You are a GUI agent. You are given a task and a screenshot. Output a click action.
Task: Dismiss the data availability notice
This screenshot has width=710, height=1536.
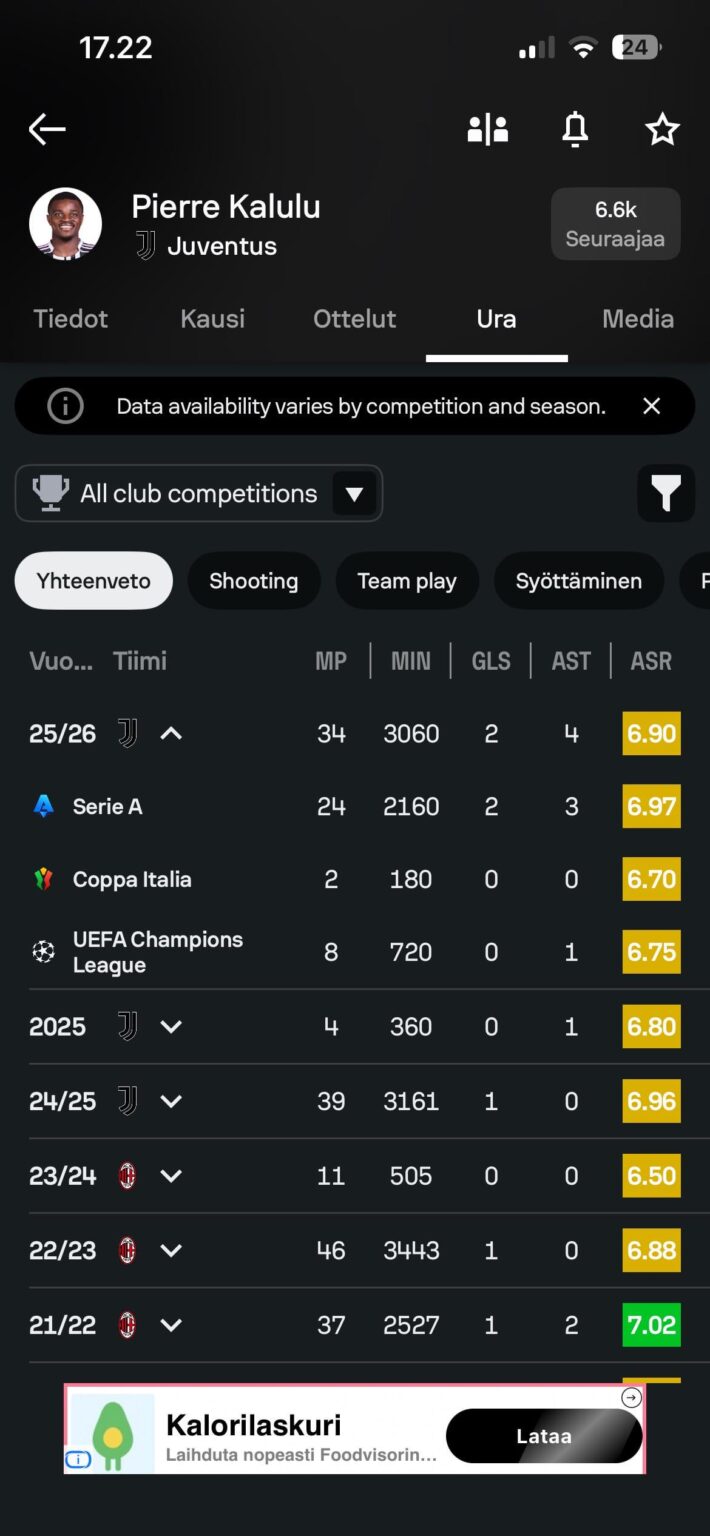click(x=652, y=406)
